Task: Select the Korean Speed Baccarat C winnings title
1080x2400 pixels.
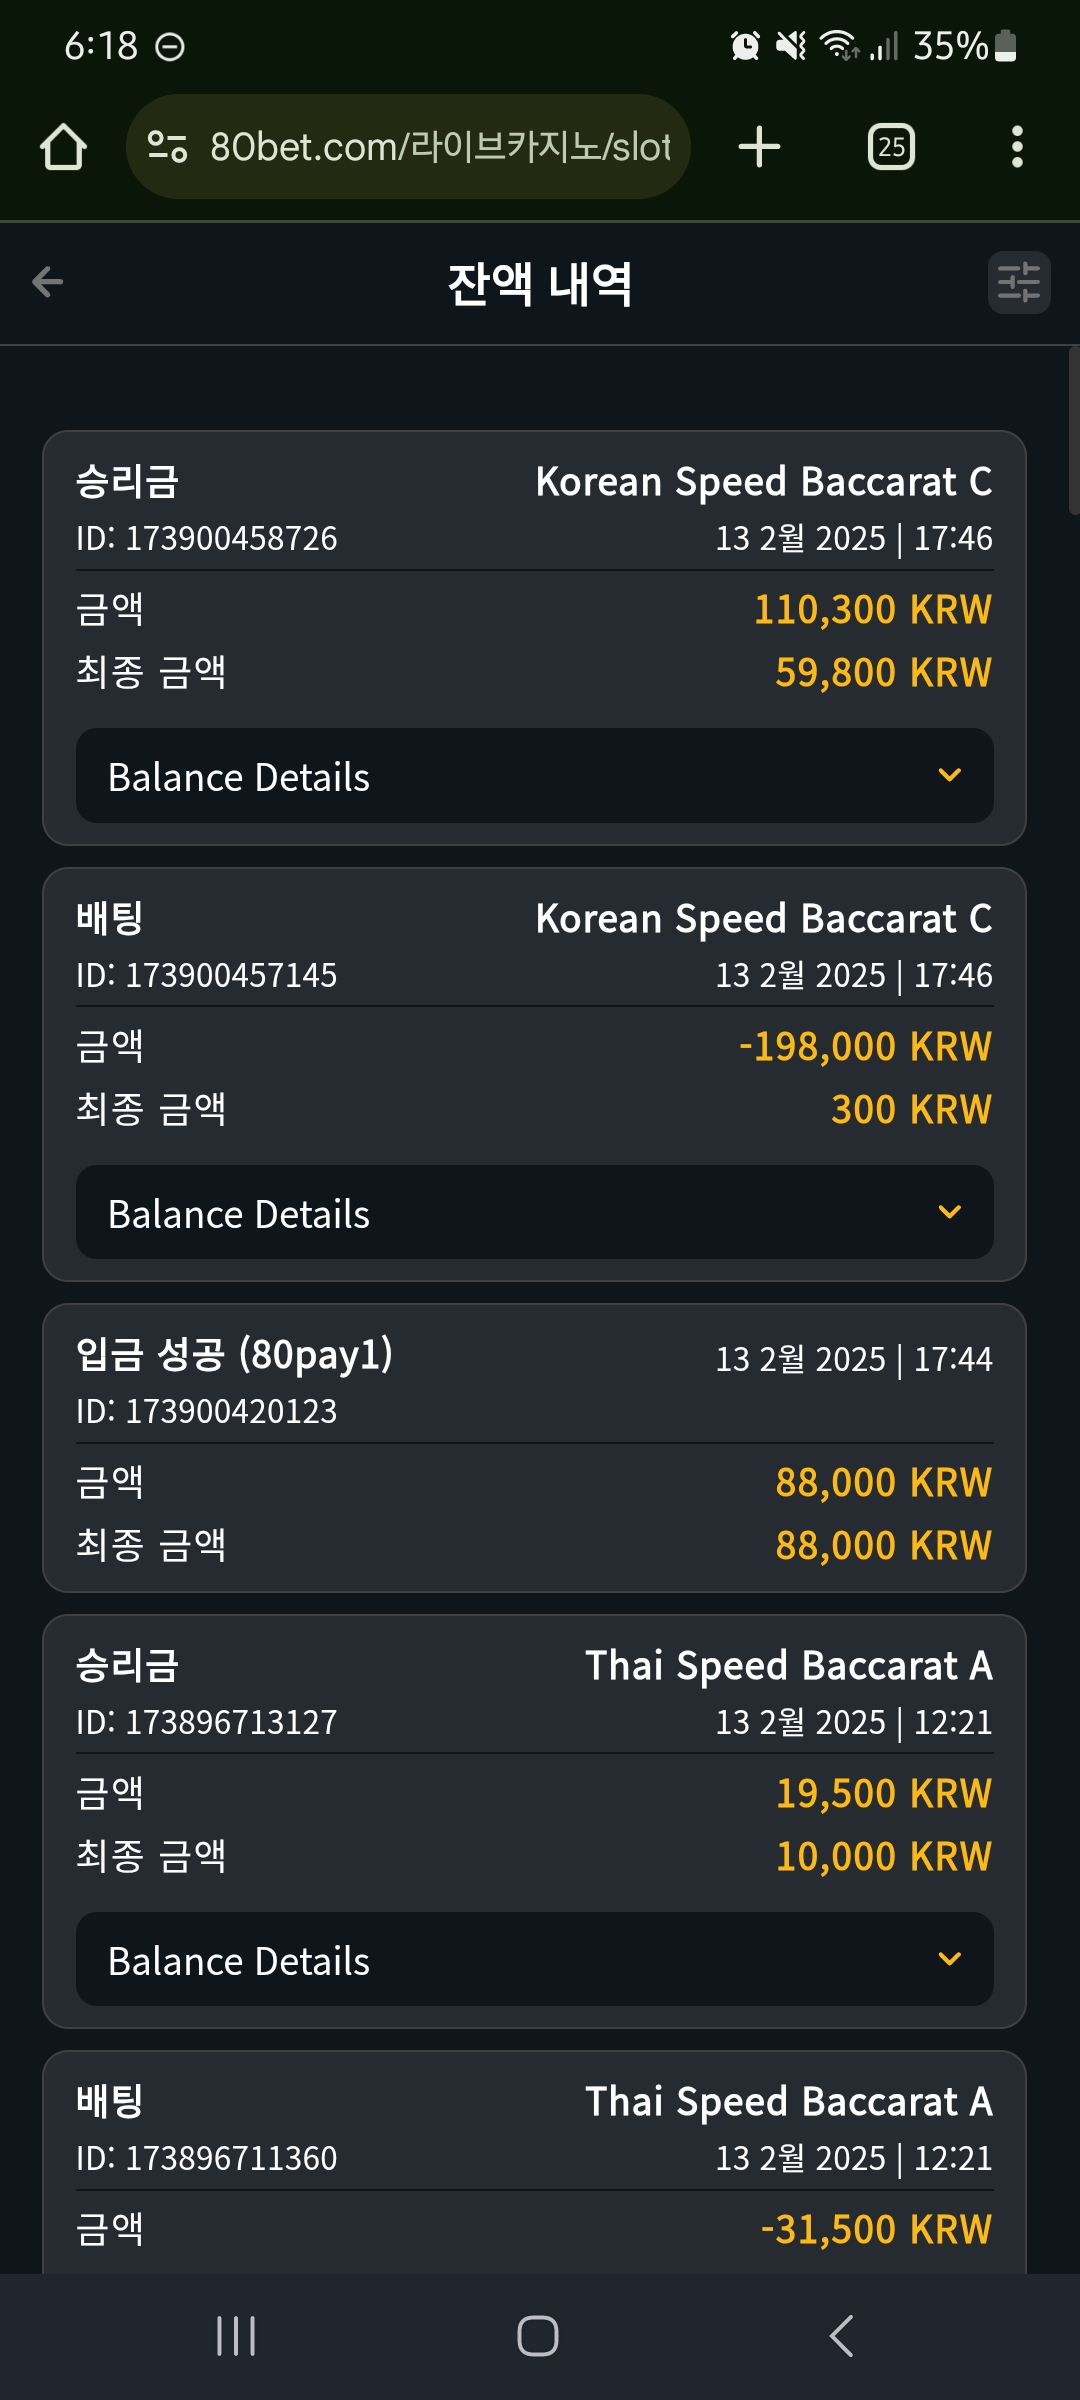Action: pos(764,482)
